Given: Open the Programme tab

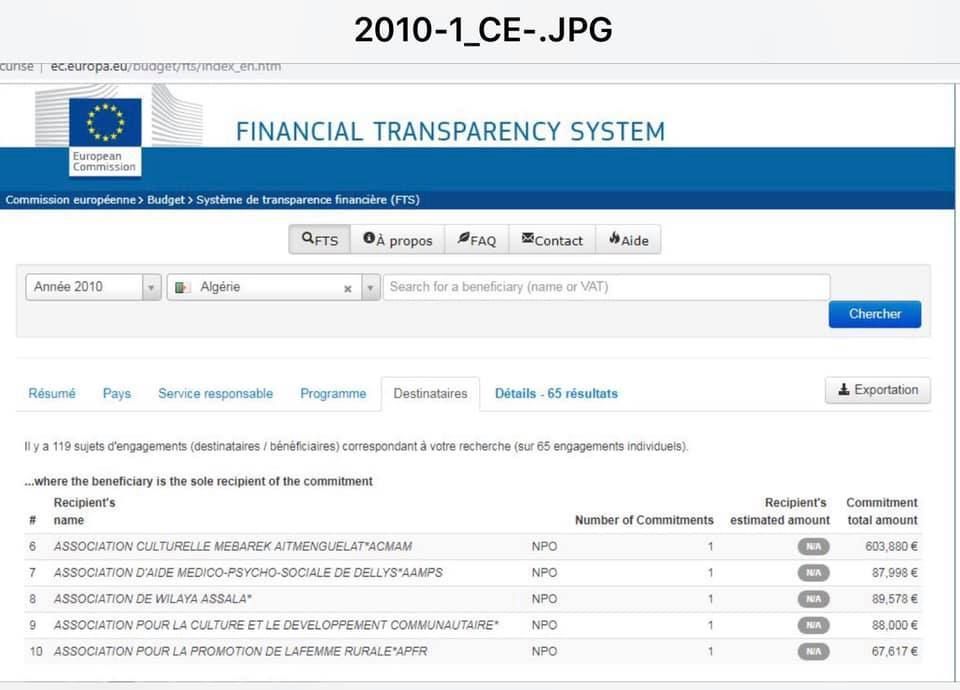Looking at the screenshot, I should (333, 394).
